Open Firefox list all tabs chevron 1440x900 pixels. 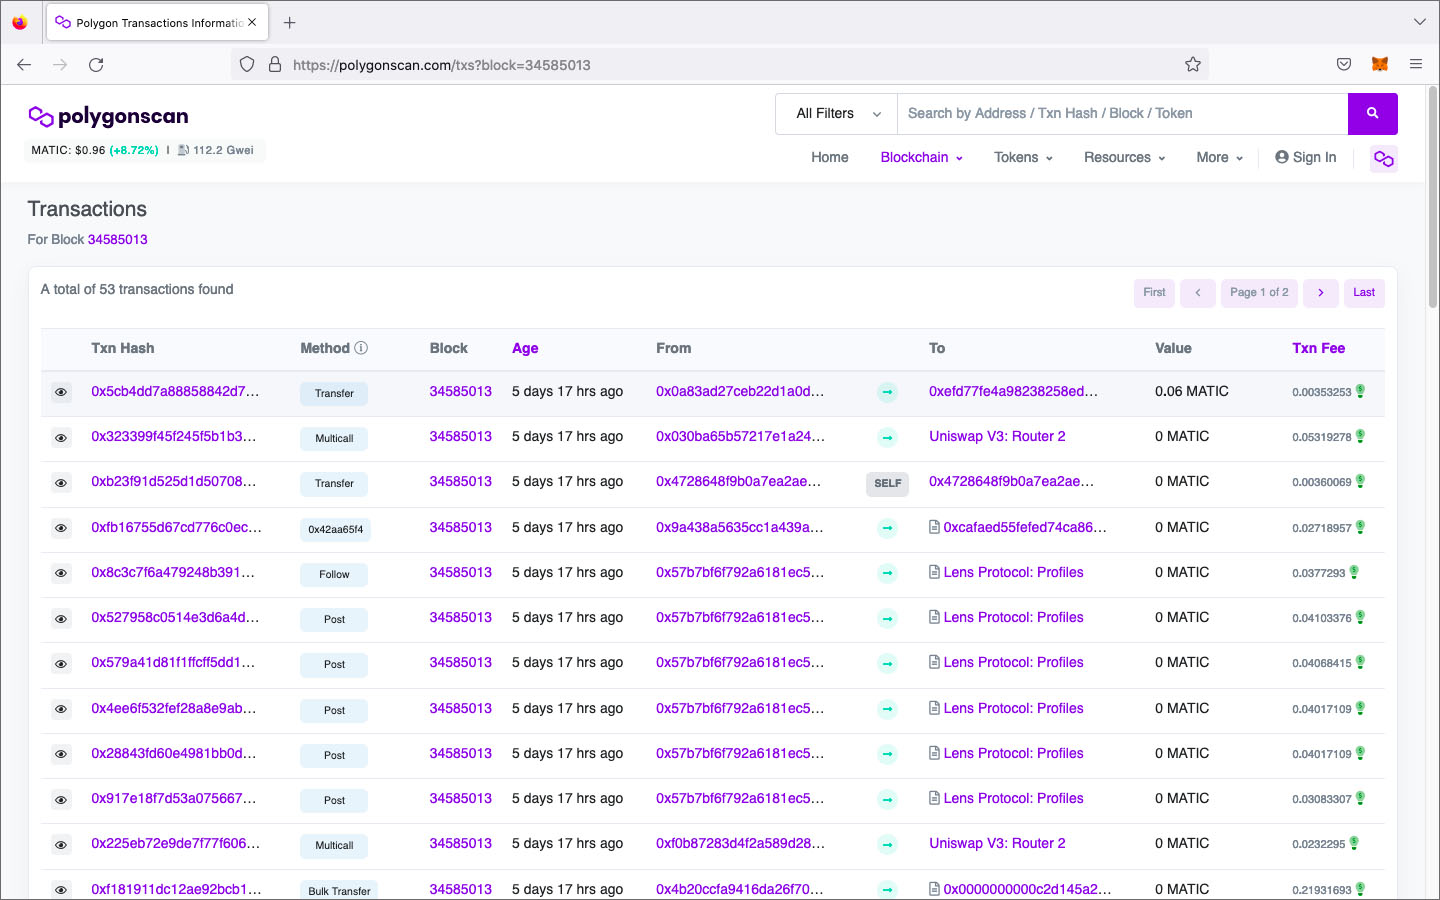1419,22
